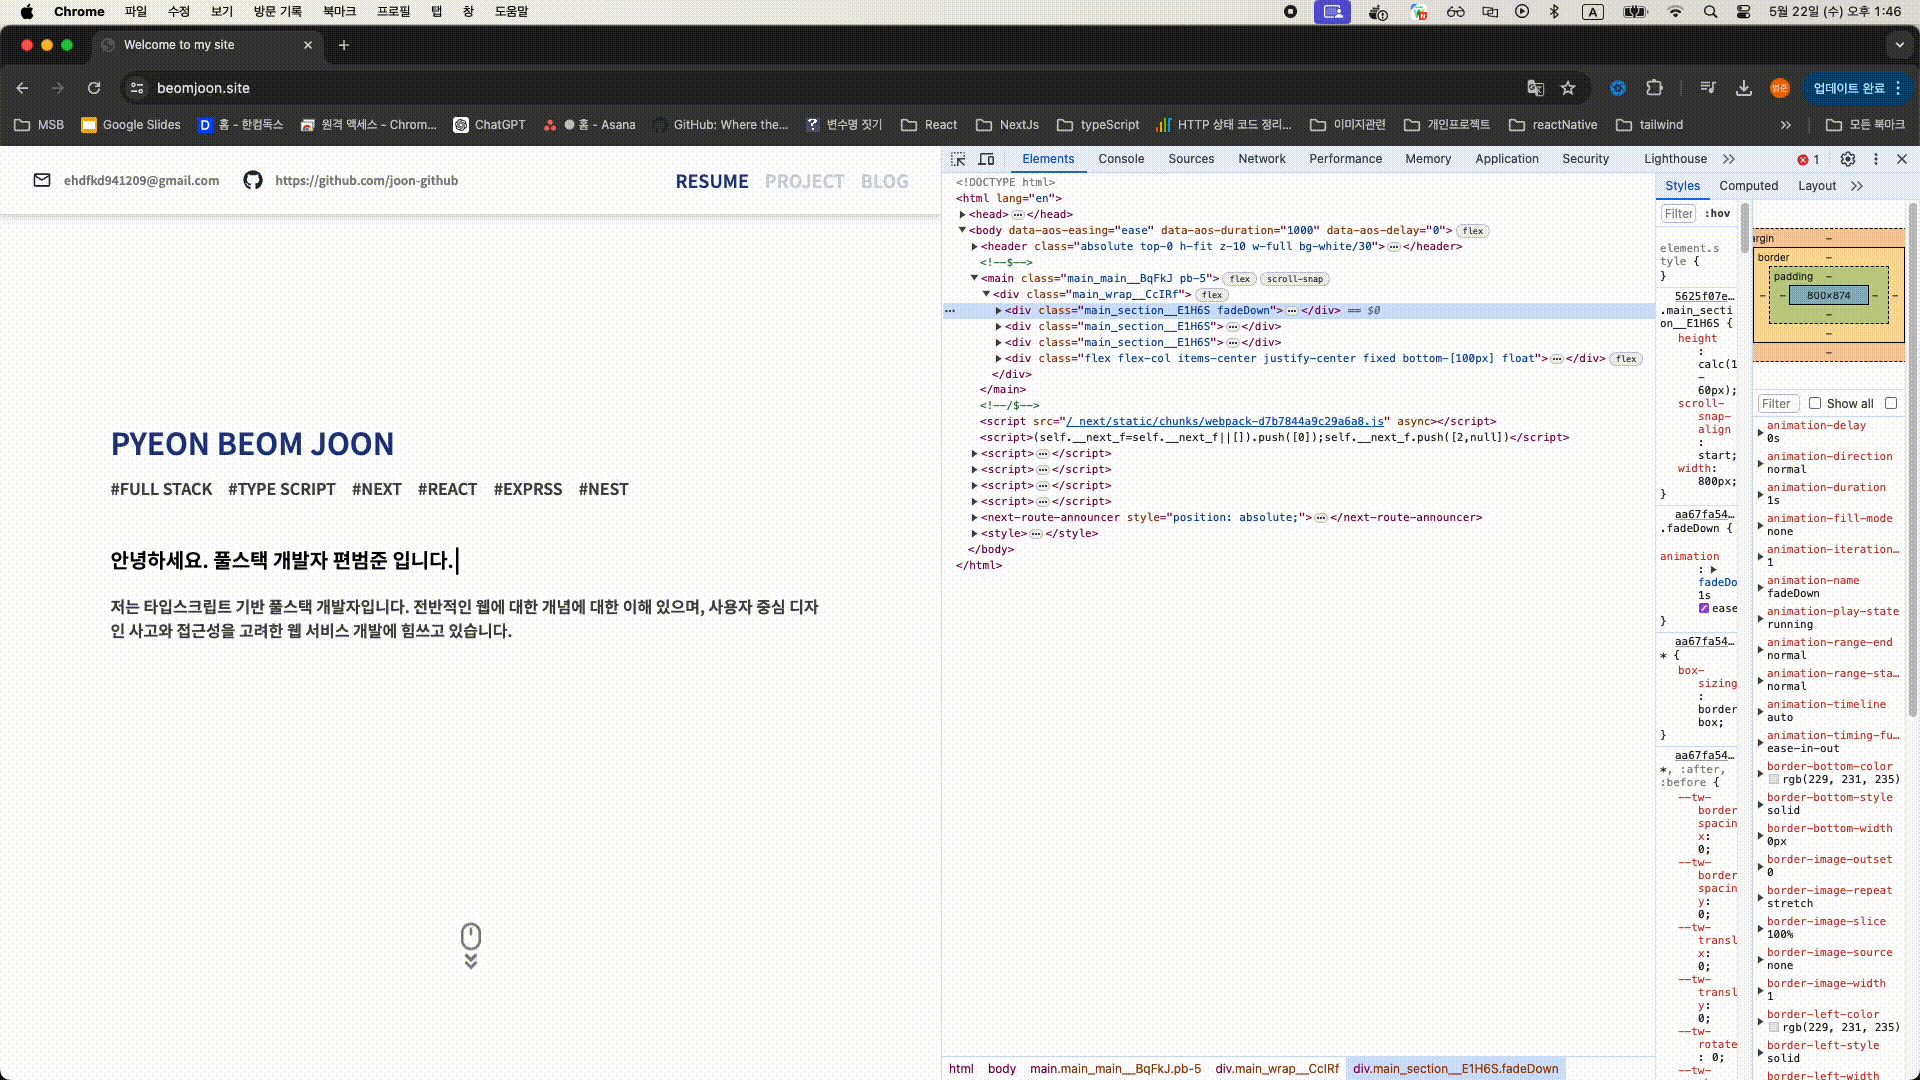Switch to the Console tab

tap(1120, 159)
